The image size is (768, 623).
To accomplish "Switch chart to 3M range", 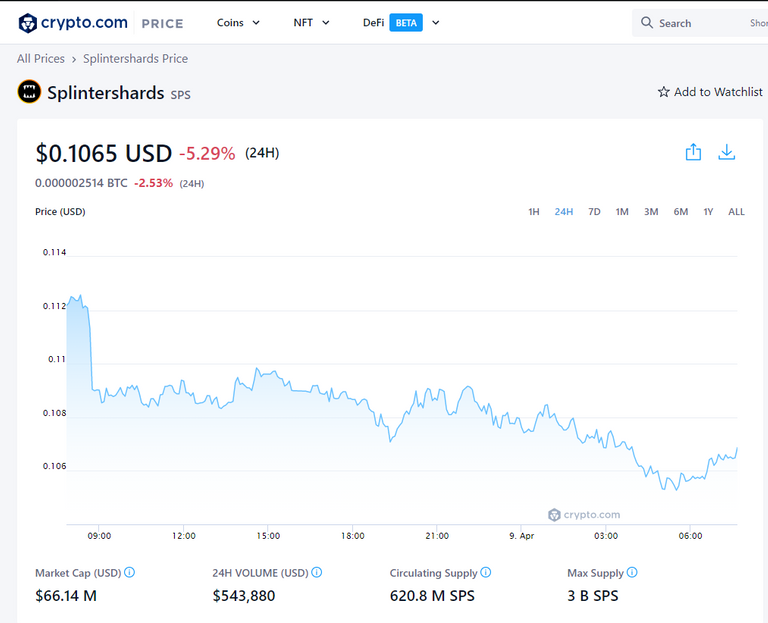I will coord(651,212).
